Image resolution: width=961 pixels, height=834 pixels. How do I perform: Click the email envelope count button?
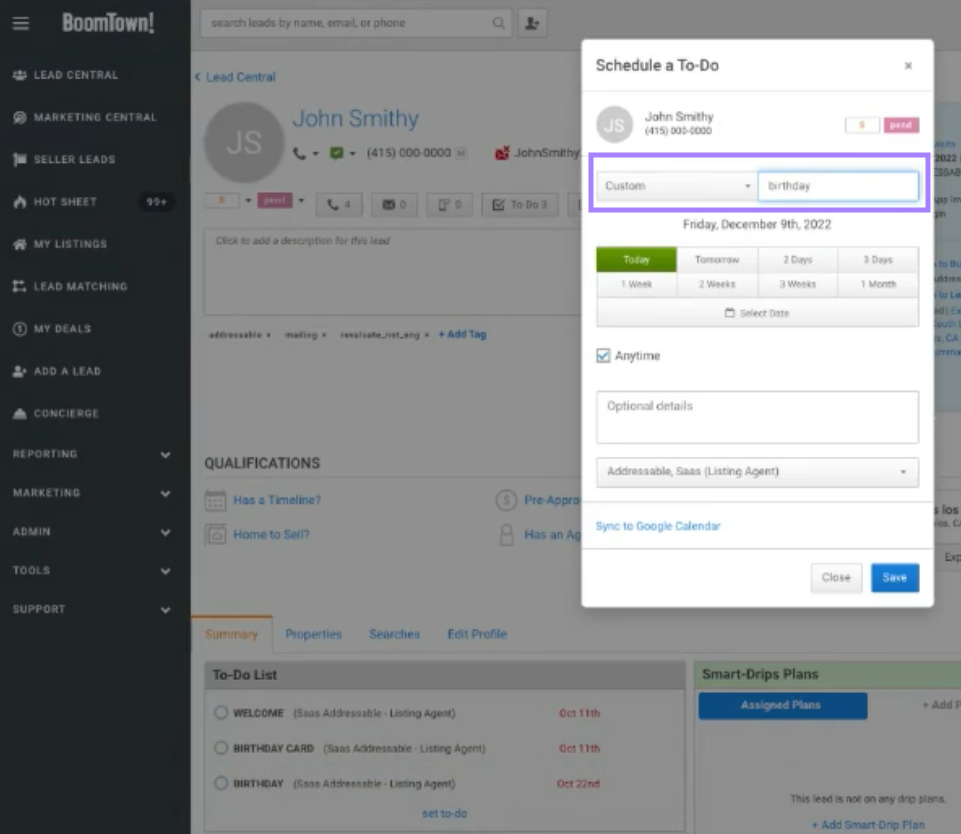(394, 205)
